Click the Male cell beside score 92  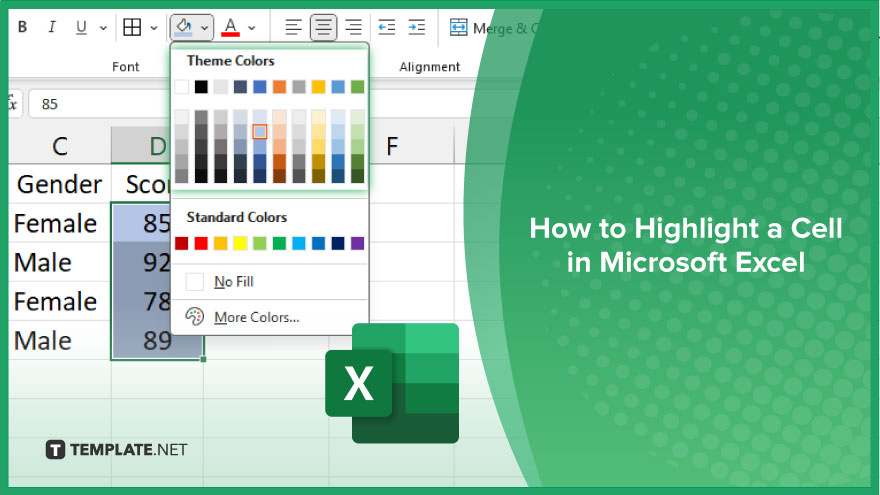click(x=60, y=262)
